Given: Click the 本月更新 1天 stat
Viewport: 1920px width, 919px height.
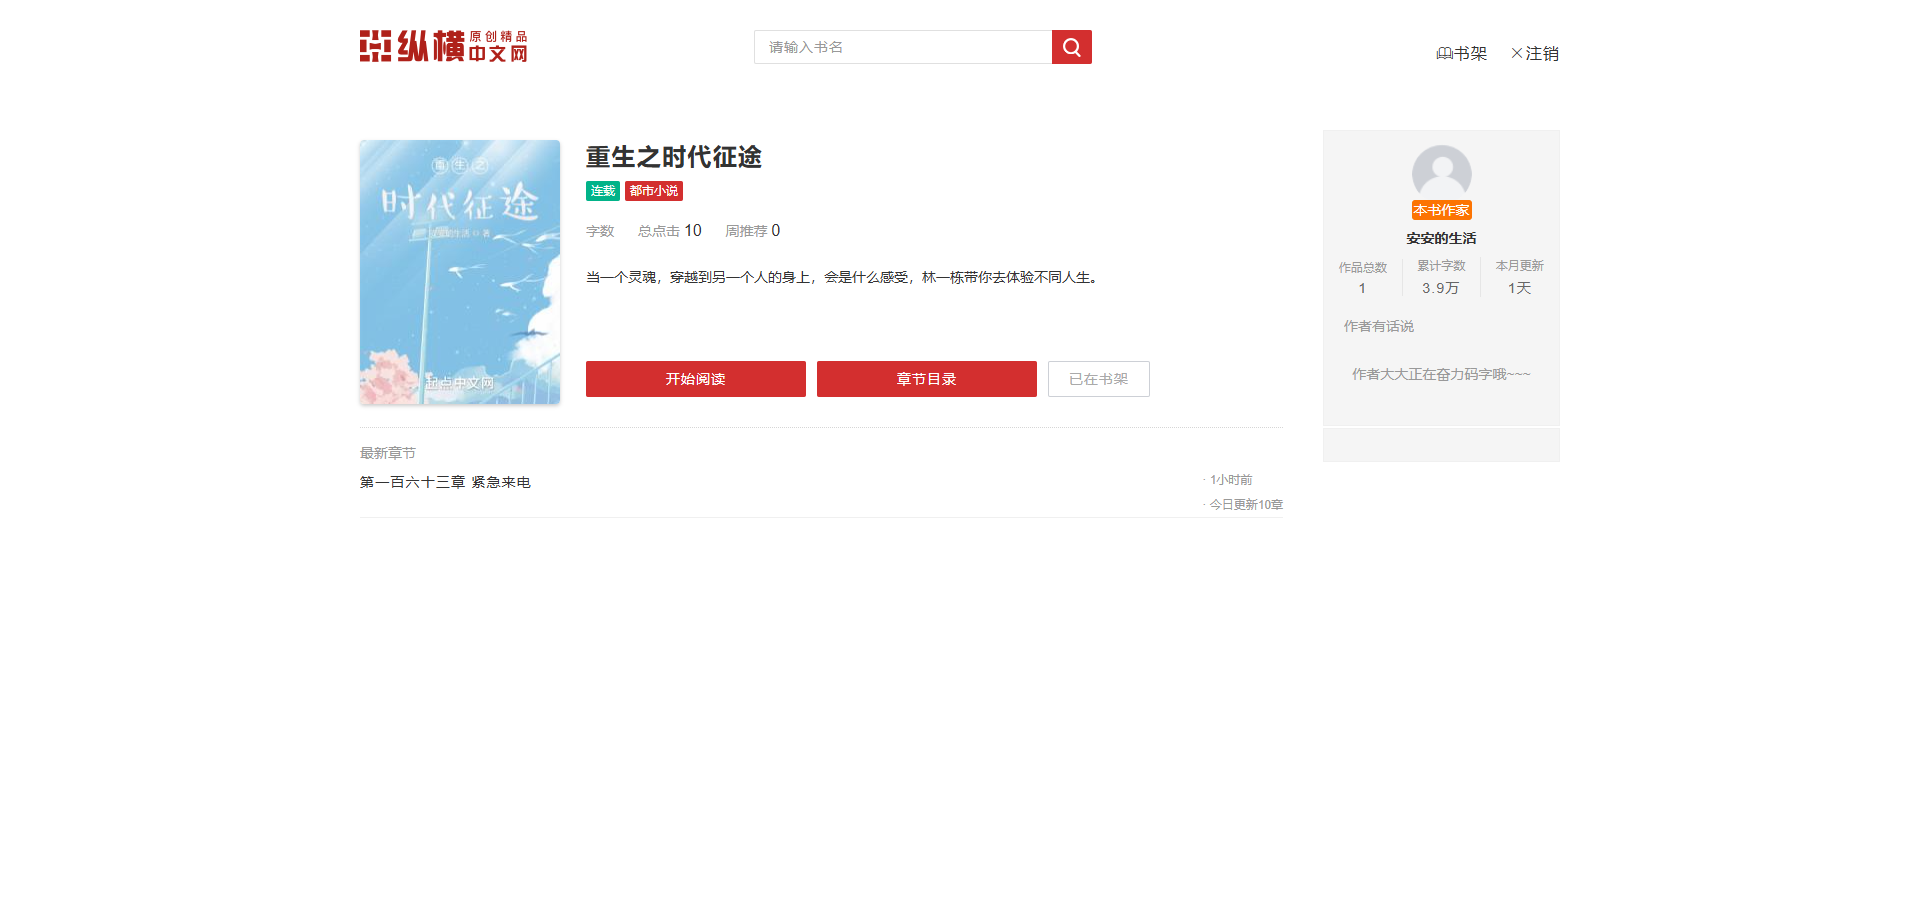Looking at the screenshot, I should [1519, 277].
